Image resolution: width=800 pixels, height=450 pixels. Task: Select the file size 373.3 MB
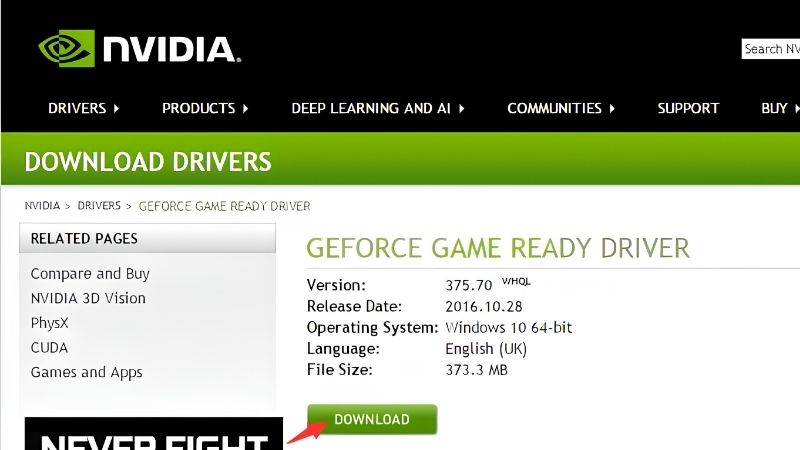[x=477, y=370]
